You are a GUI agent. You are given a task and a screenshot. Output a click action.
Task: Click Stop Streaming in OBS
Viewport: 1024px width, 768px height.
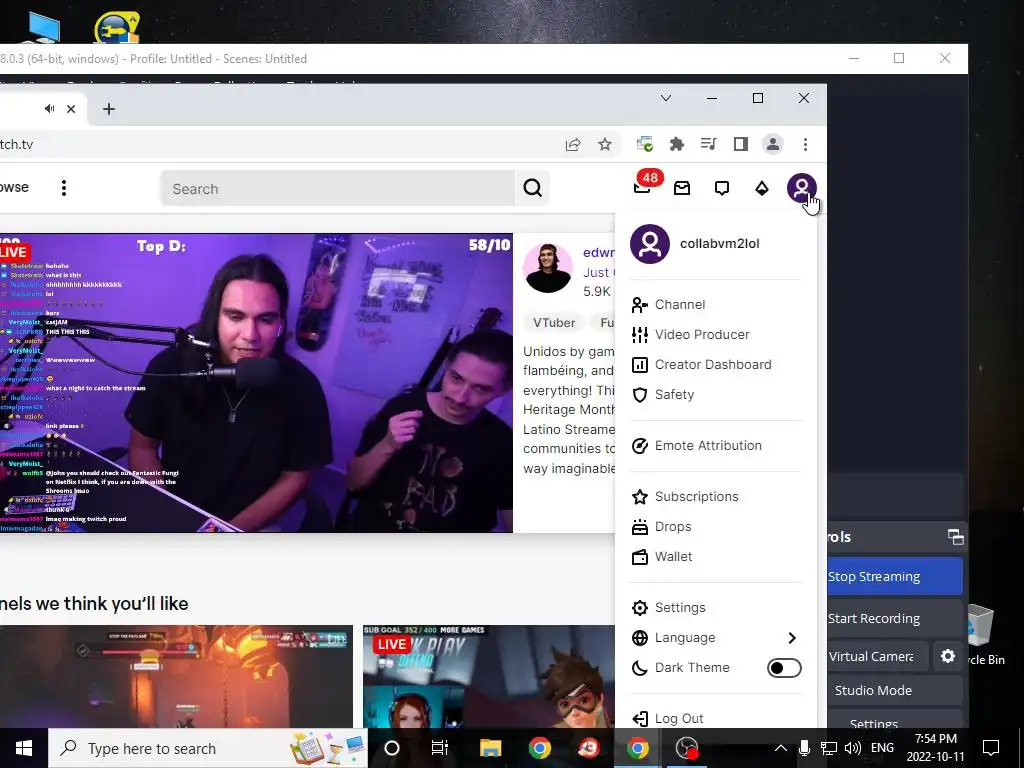894,576
